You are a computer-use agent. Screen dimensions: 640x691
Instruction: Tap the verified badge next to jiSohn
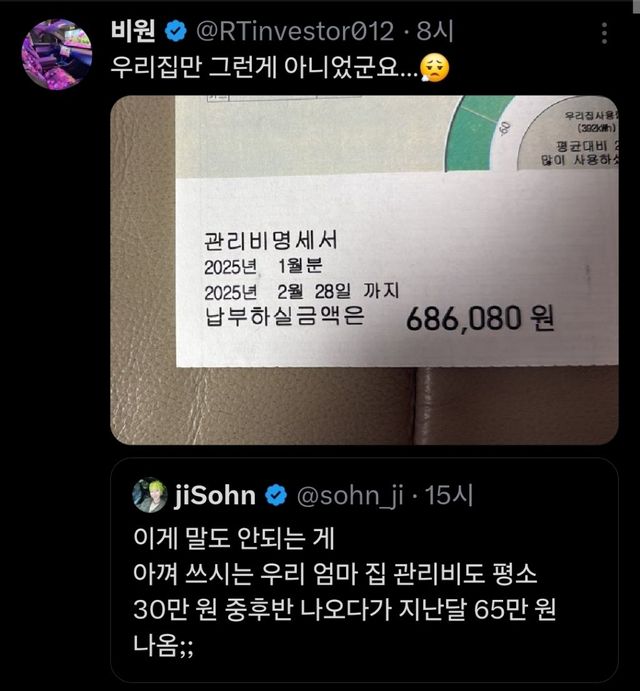click(276, 495)
